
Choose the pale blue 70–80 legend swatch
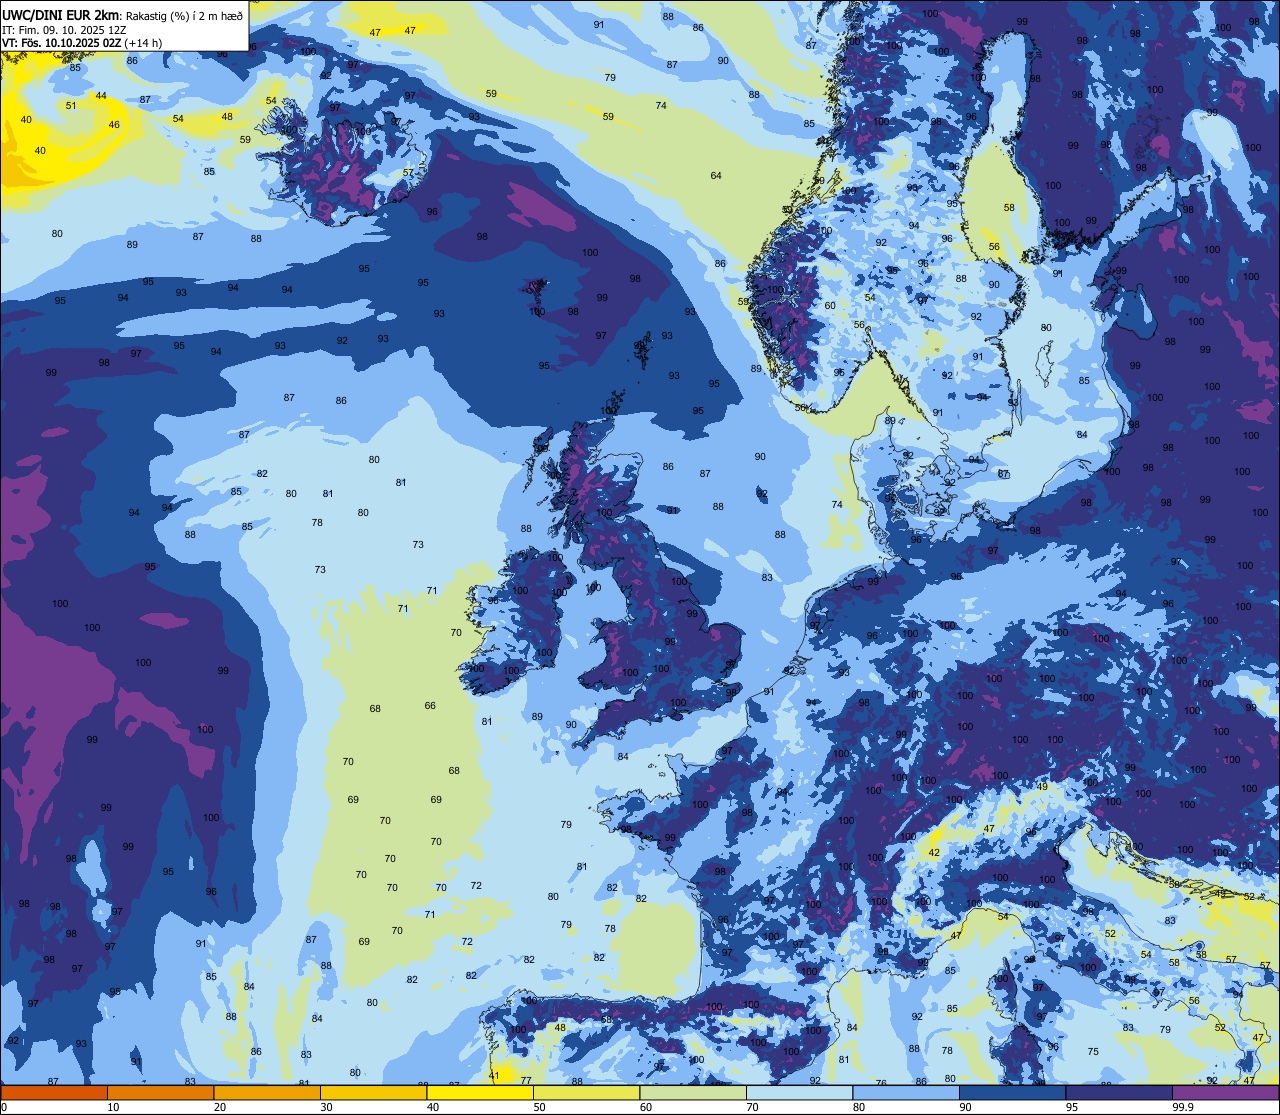(800, 1092)
